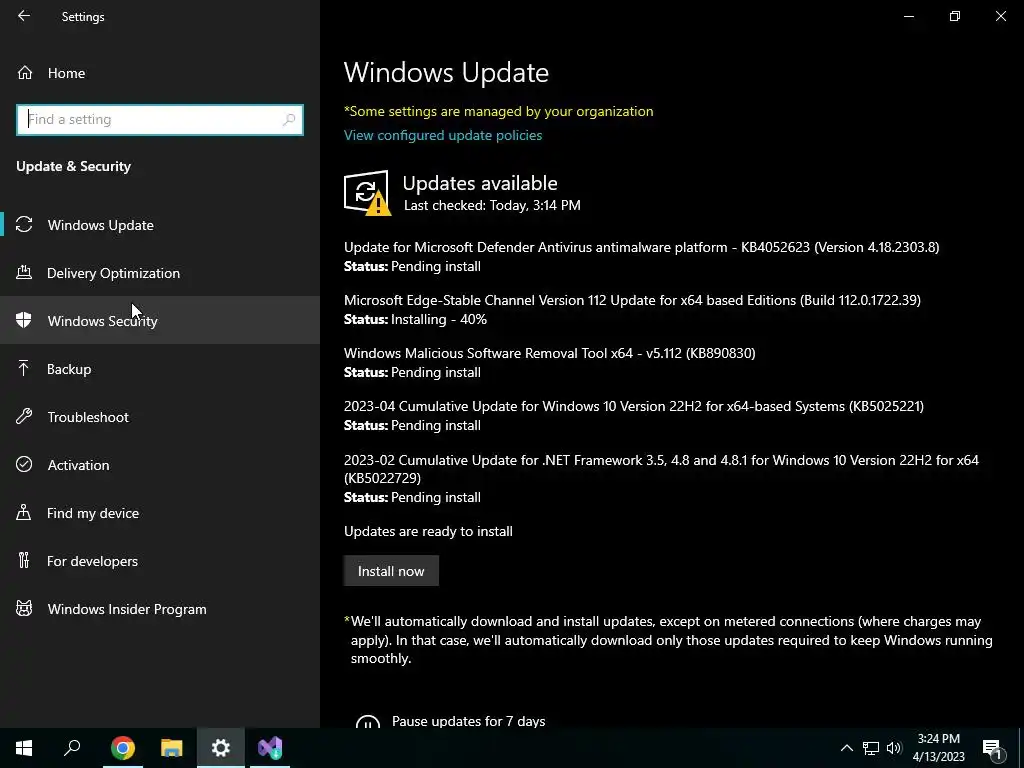The height and width of the screenshot is (768, 1024).
Task: Open Delivery Optimization section
Action: tap(160, 272)
